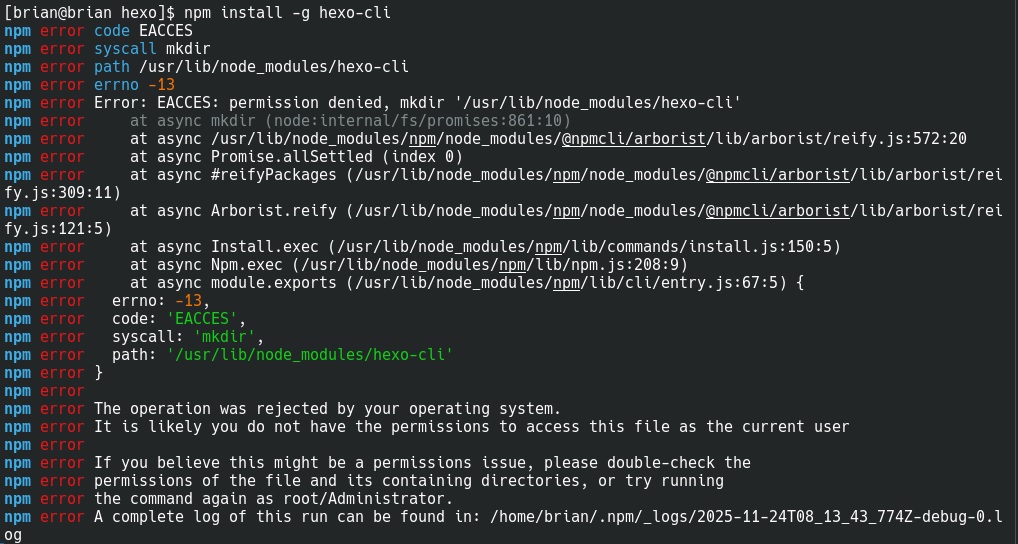Click the green 'EACCES' string value

pos(206,318)
